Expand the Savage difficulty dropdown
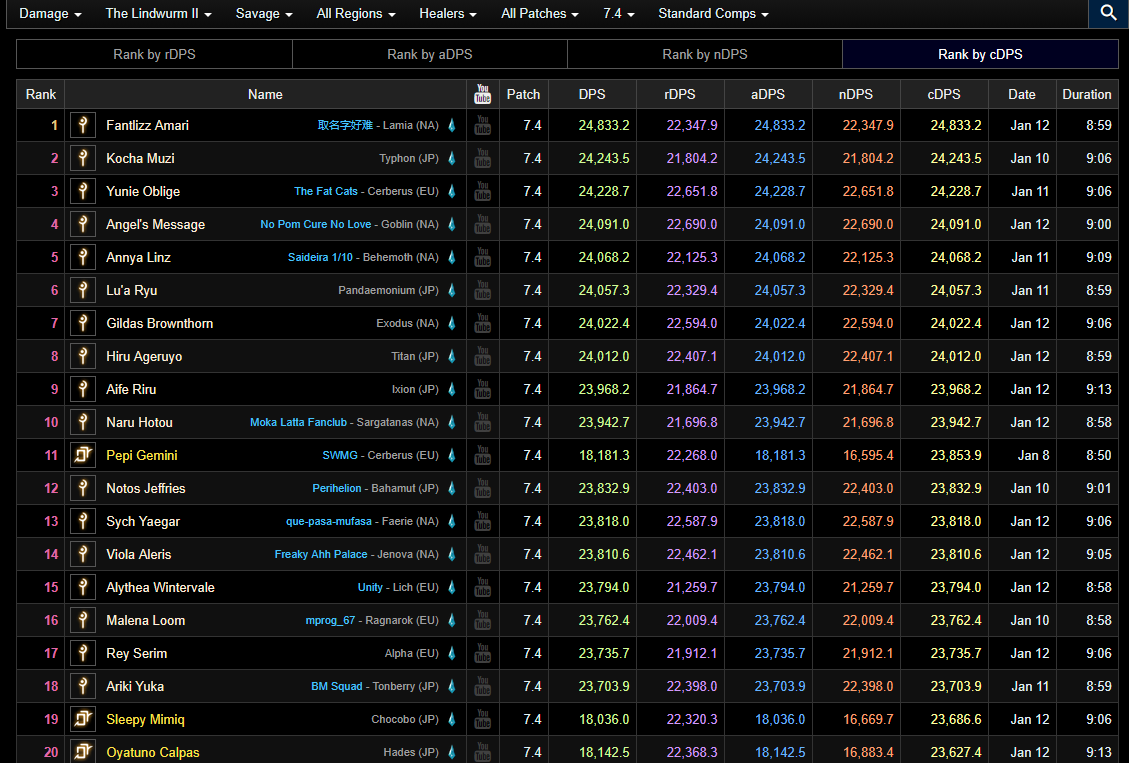Screen dimensions: 1129x763 click(264, 14)
